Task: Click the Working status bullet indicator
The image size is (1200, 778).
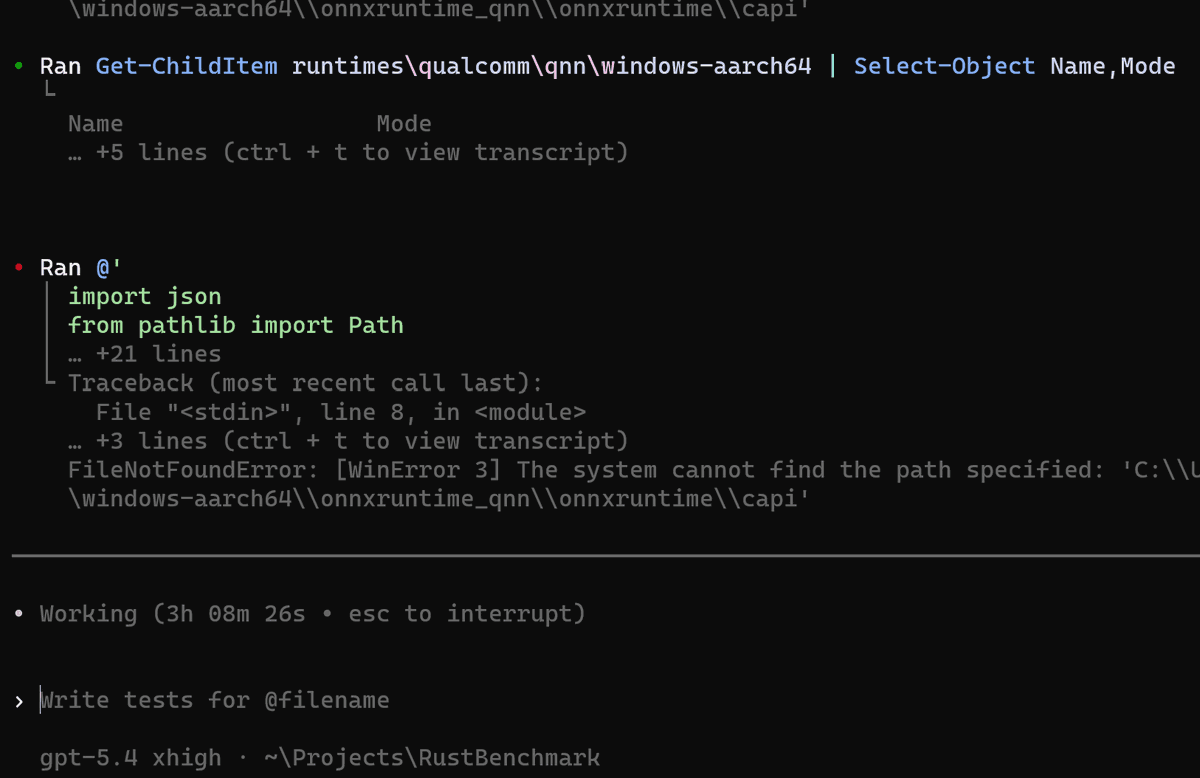Action: point(19,614)
